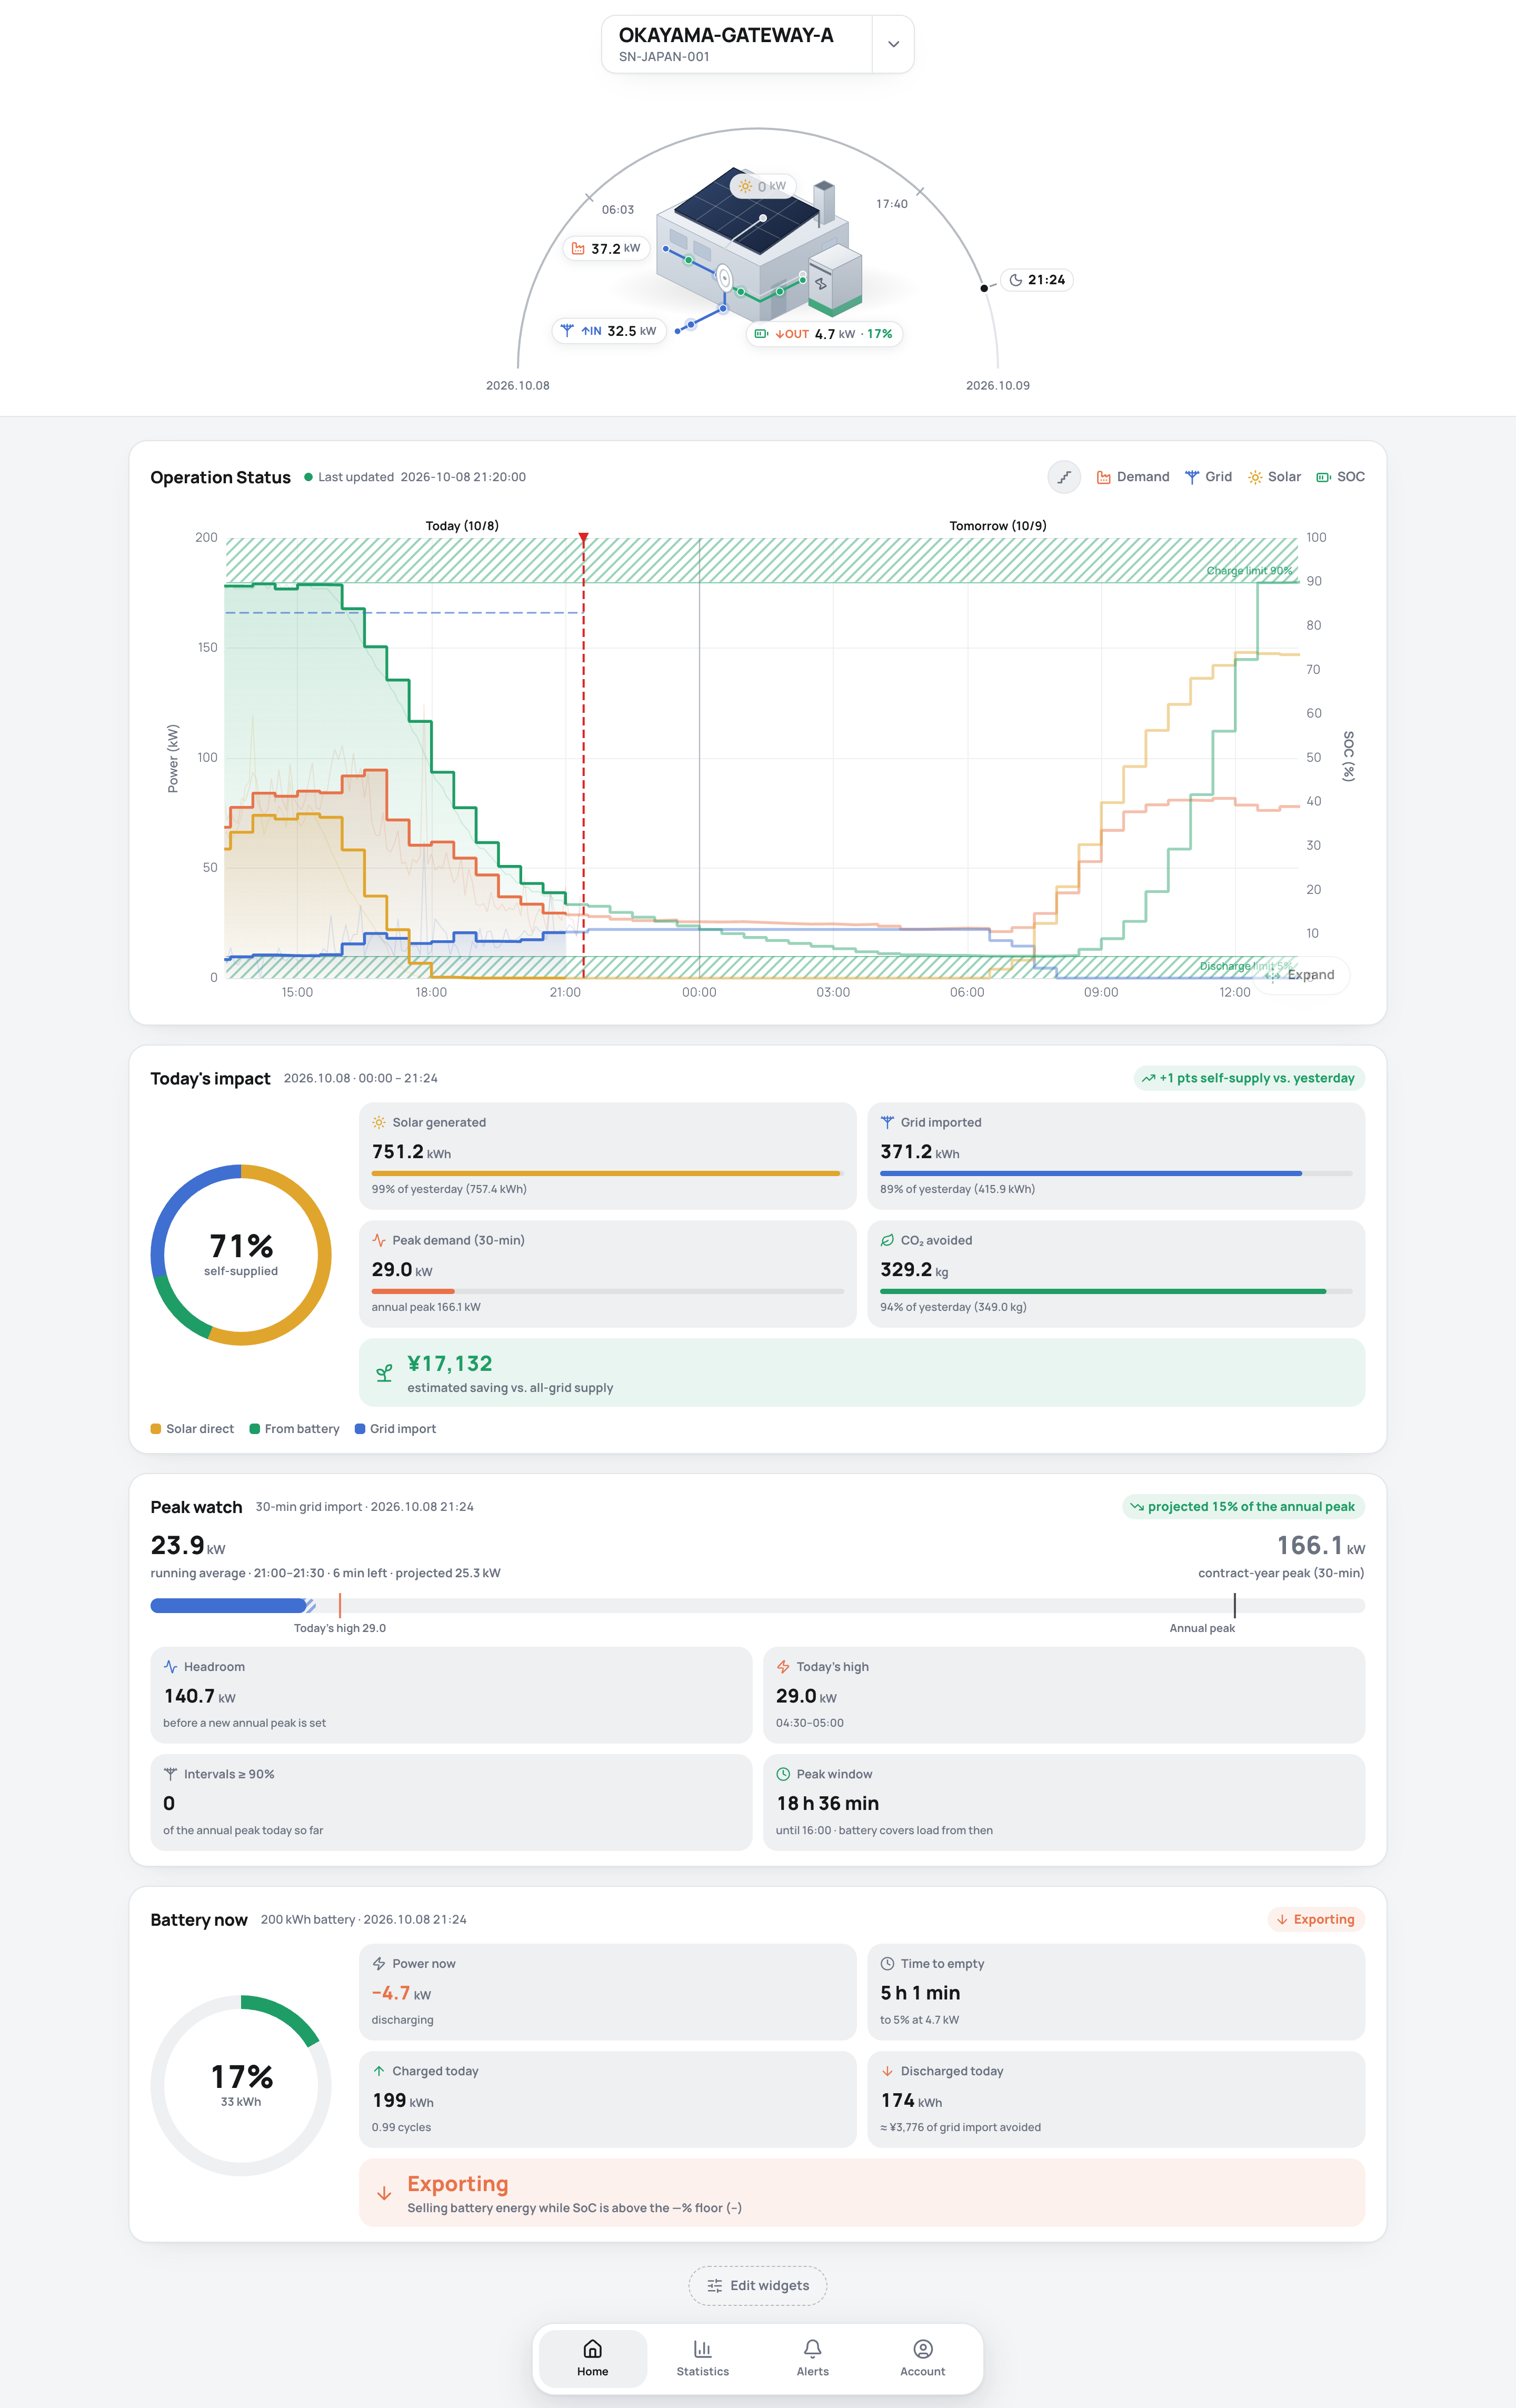1516x2408 pixels.
Task: Click the Peak watch progress bar
Action: coord(757,1606)
